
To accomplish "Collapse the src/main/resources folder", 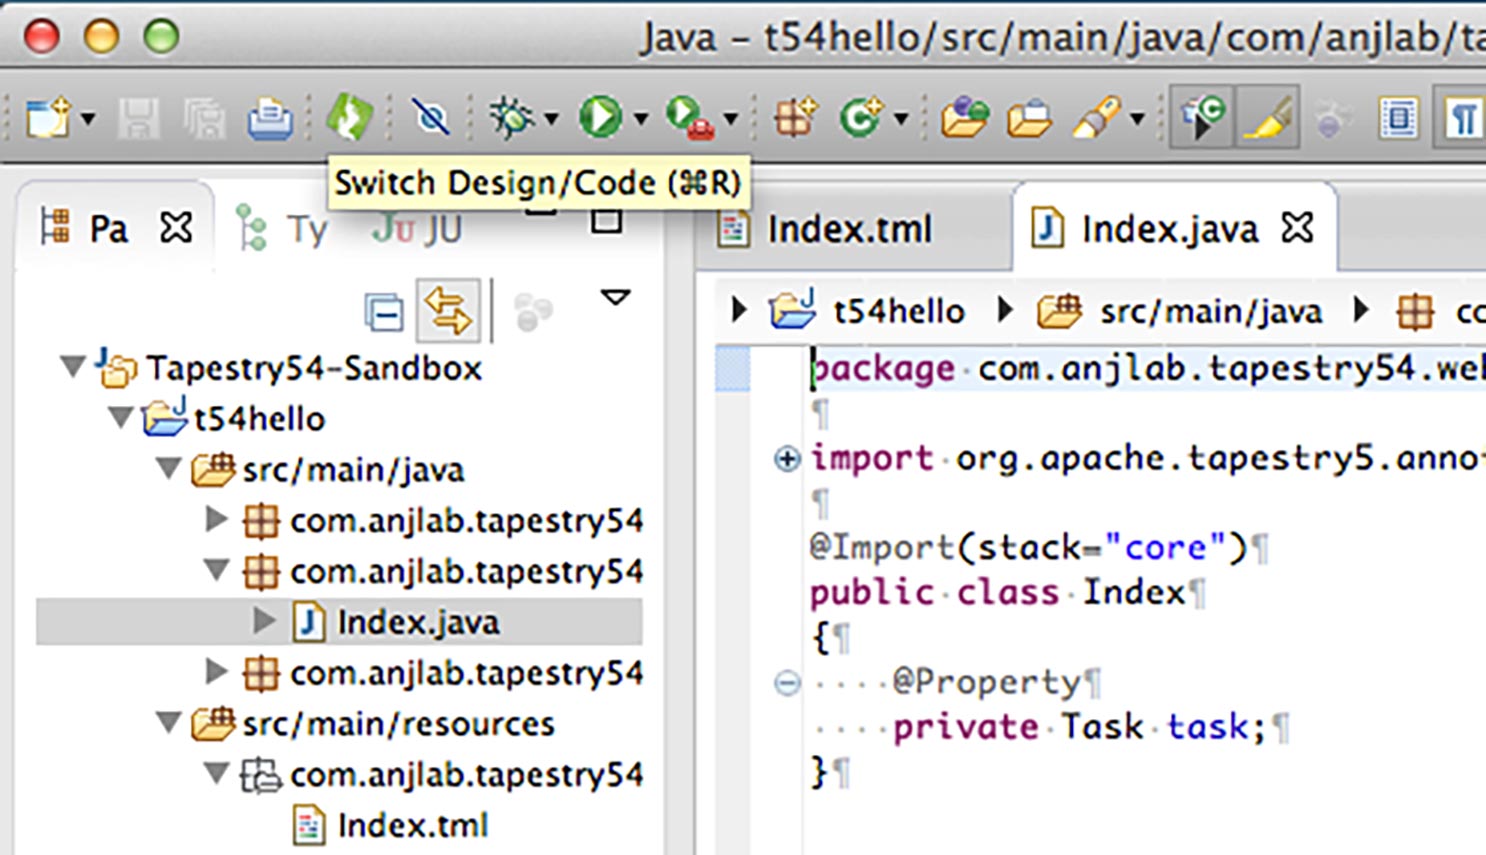I will 169,722.
